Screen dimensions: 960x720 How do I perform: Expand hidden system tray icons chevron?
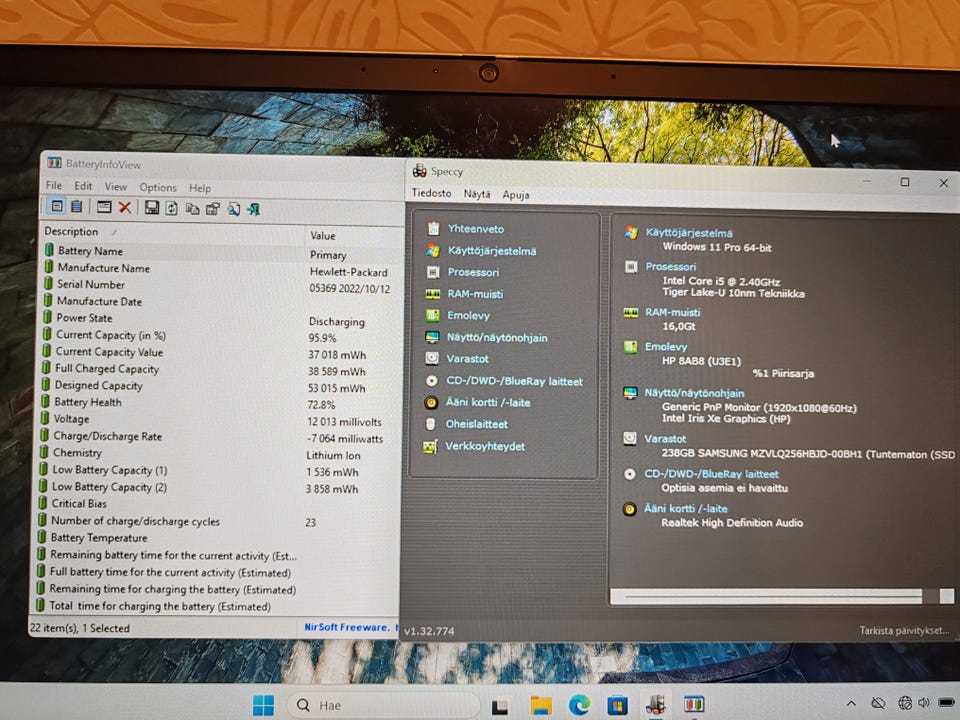[851, 704]
